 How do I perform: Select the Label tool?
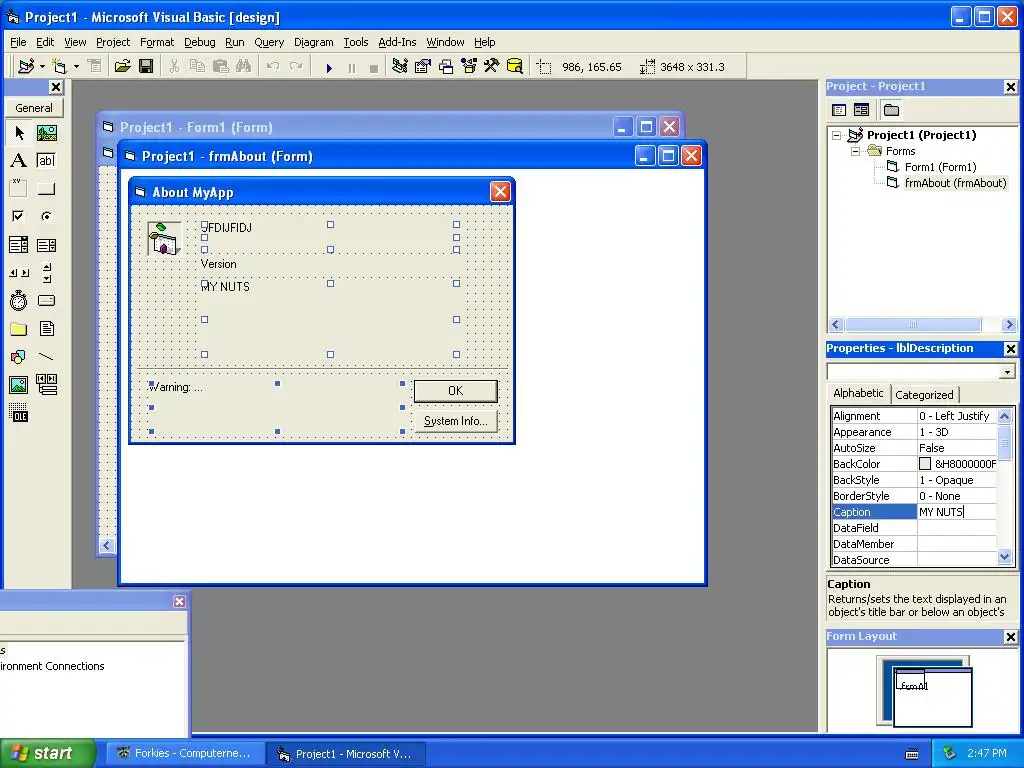(x=19, y=161)
